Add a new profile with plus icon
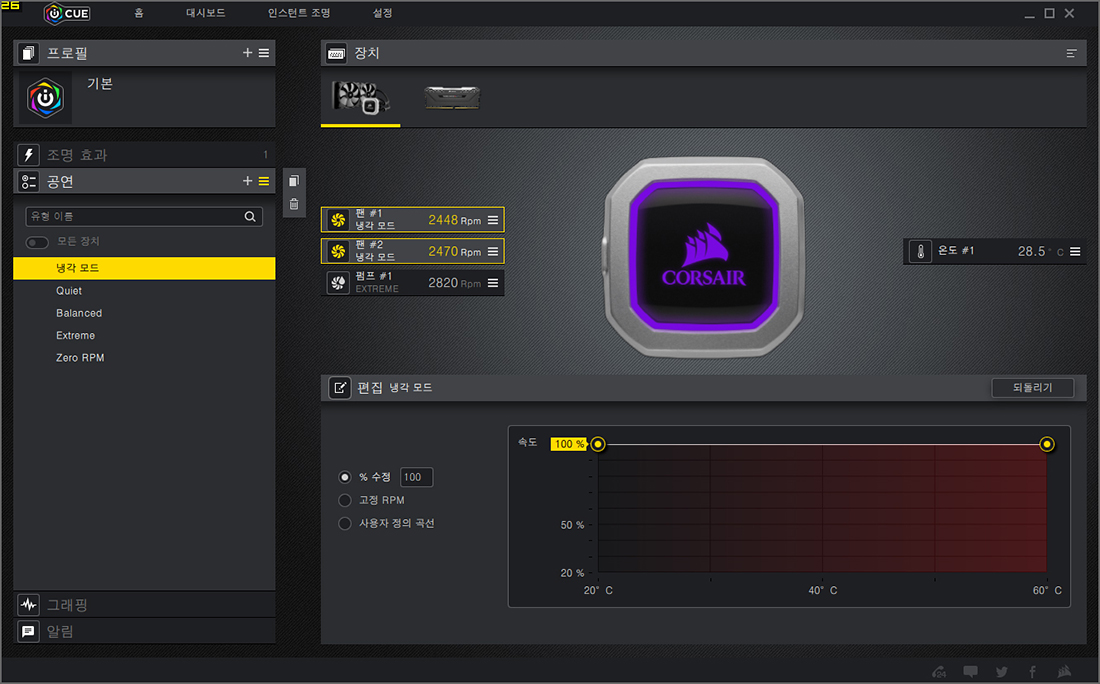This screenshot has width=1100, height=684. 247,53
